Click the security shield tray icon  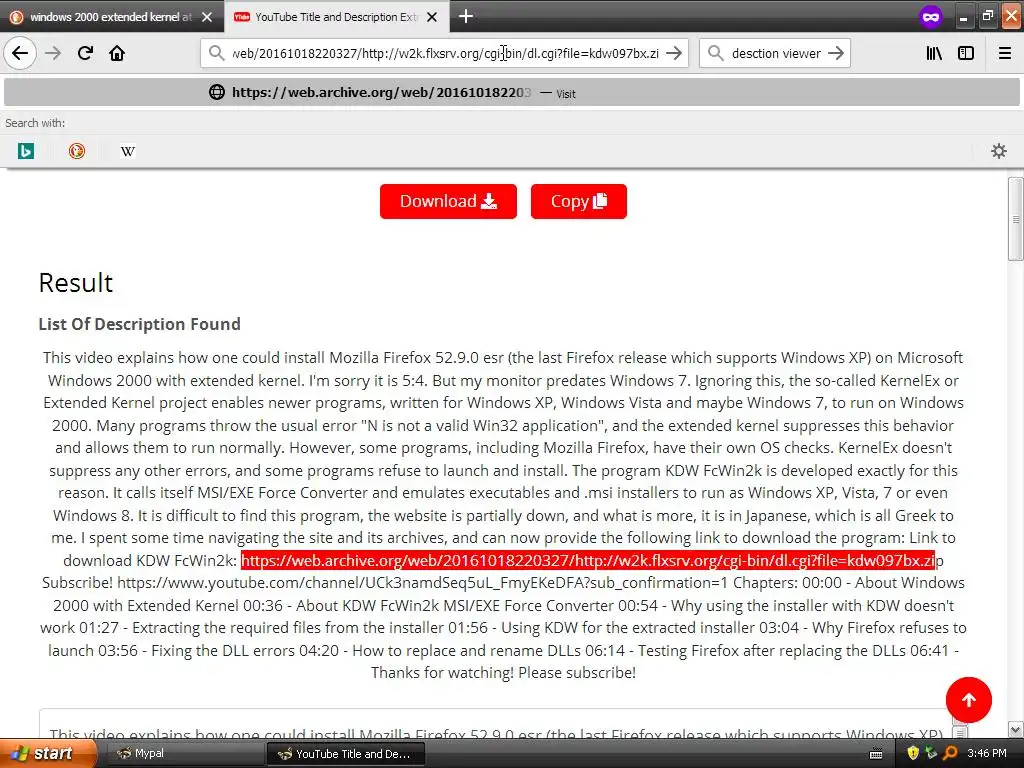pos(913,754)
